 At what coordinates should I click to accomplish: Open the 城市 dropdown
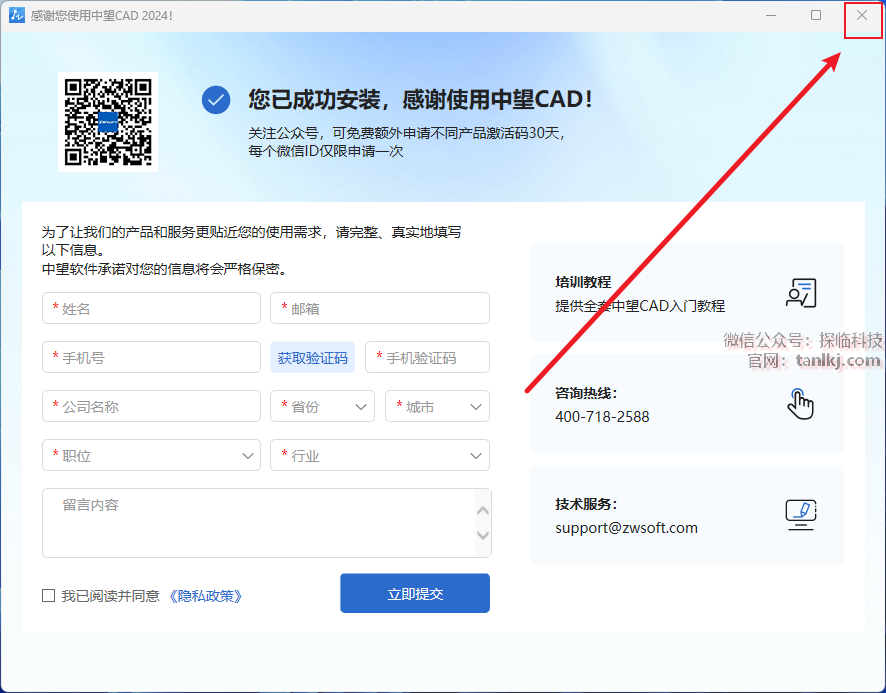(x=437, y=406)
